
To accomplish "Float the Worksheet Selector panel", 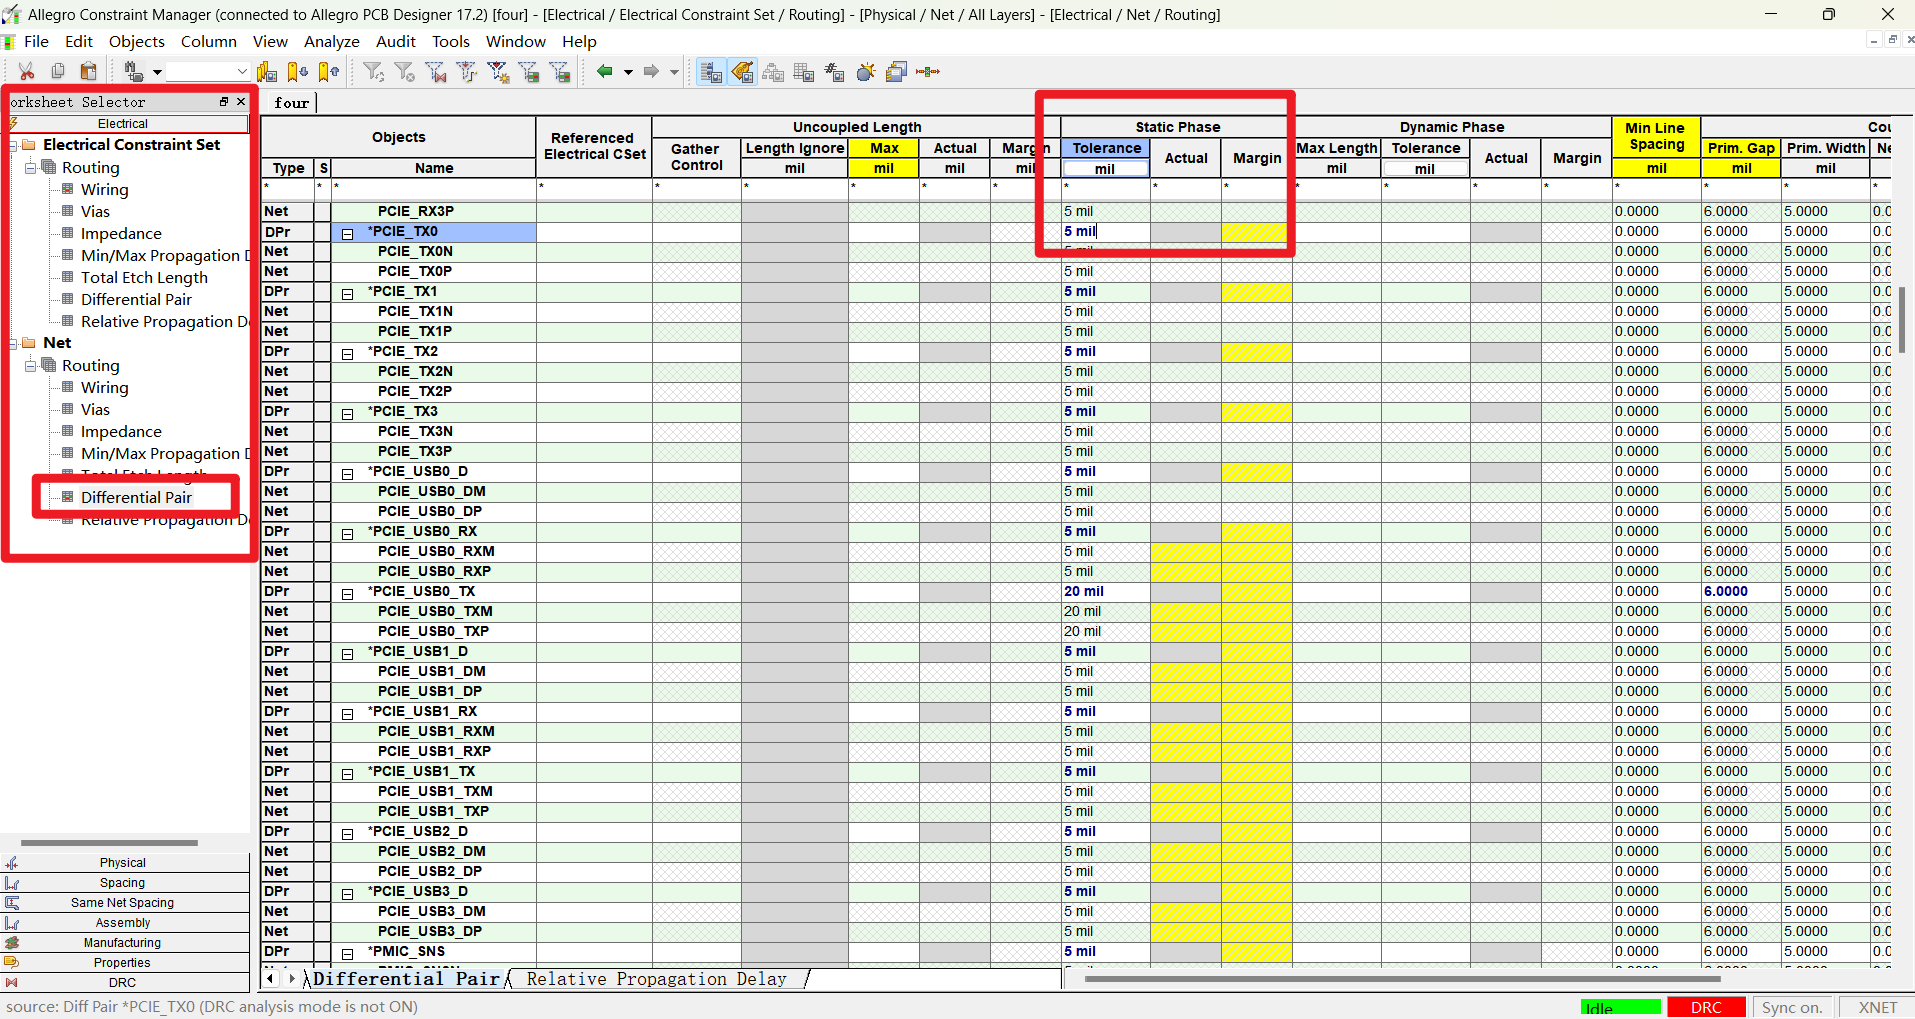I will (224, 101).
